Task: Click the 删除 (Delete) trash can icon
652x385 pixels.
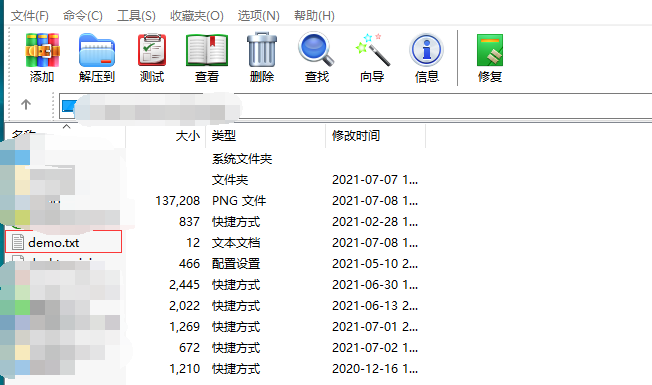Action: click(x=262, y=49)
